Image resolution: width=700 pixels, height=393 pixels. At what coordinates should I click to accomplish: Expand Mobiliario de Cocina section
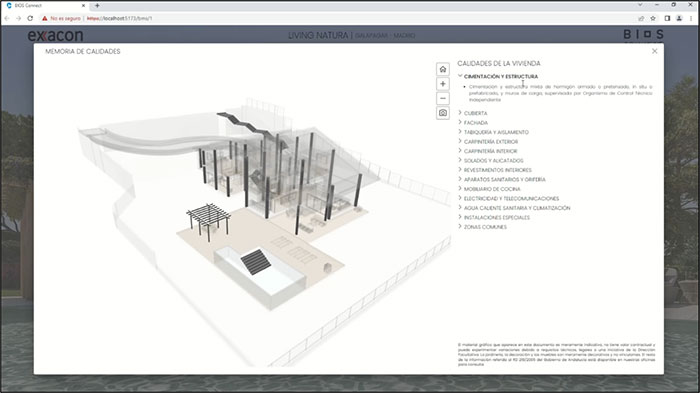489,189
